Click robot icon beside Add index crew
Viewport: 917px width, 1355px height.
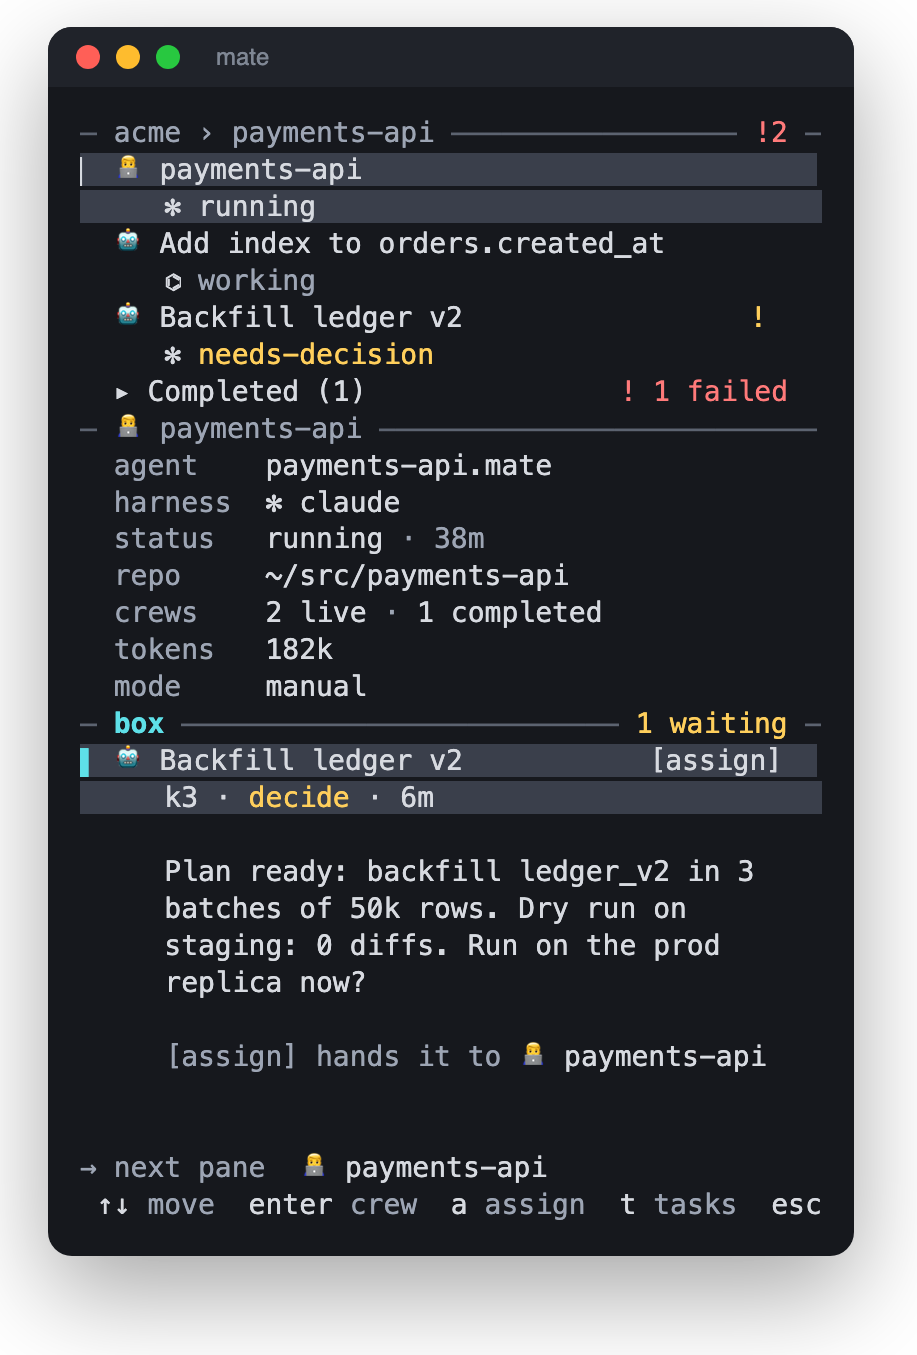[x=128, y=241]
